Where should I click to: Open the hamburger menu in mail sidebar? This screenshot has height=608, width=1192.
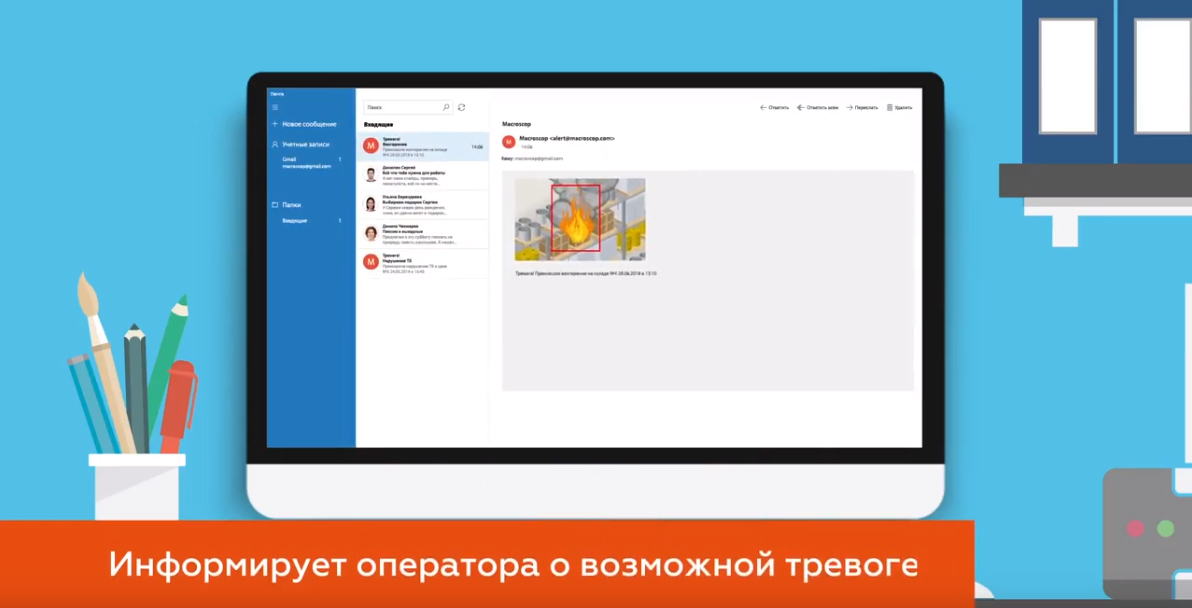point(275,108)
